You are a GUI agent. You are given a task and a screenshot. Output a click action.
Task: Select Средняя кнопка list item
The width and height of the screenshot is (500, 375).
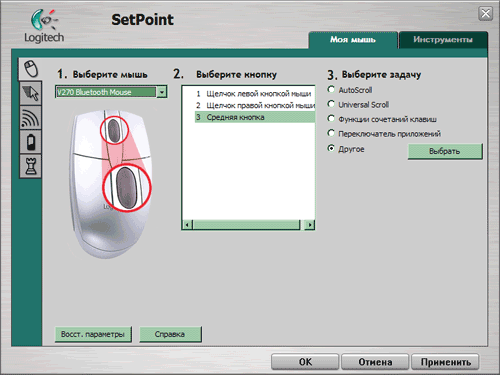pos(255,117)
